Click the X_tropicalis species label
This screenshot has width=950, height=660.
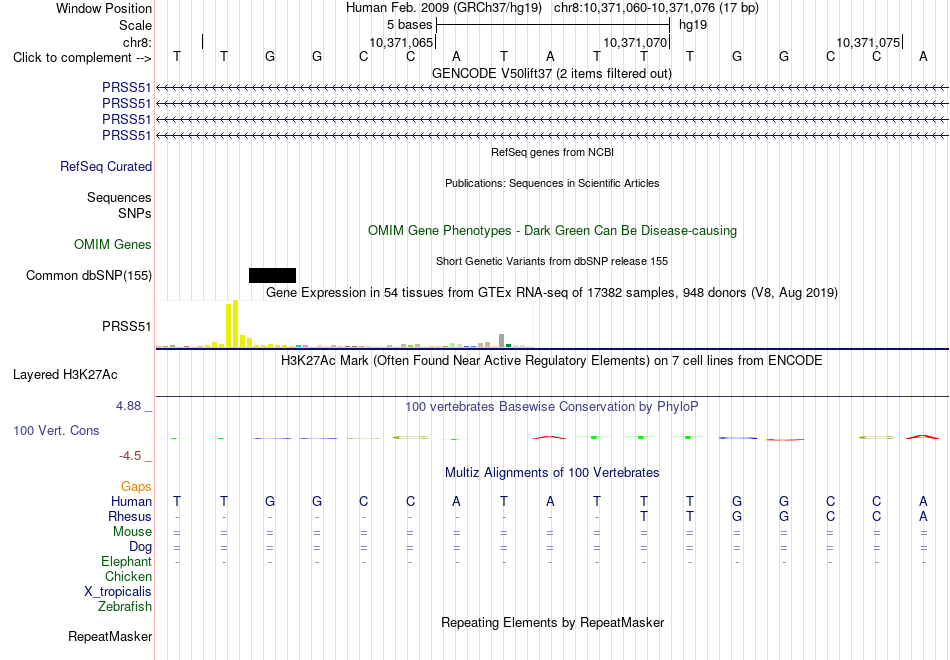(x=118, y=592)
